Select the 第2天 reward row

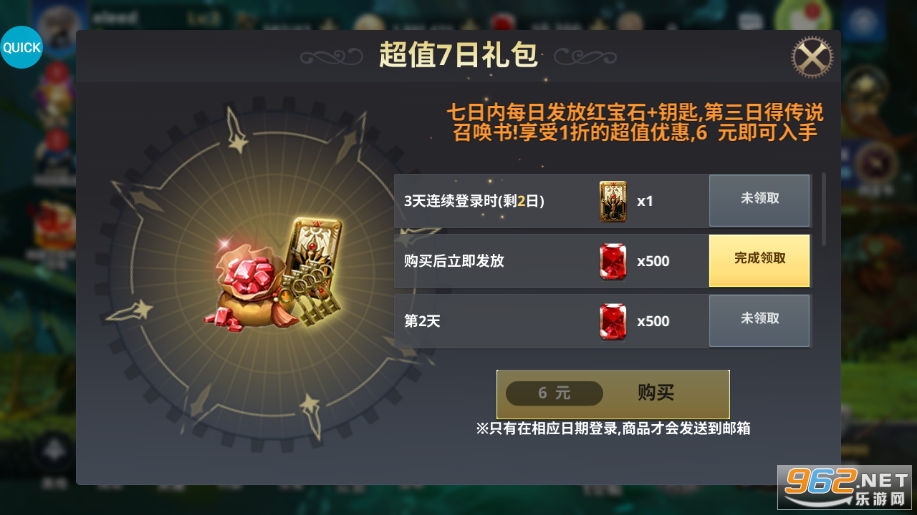pos(602,321)
